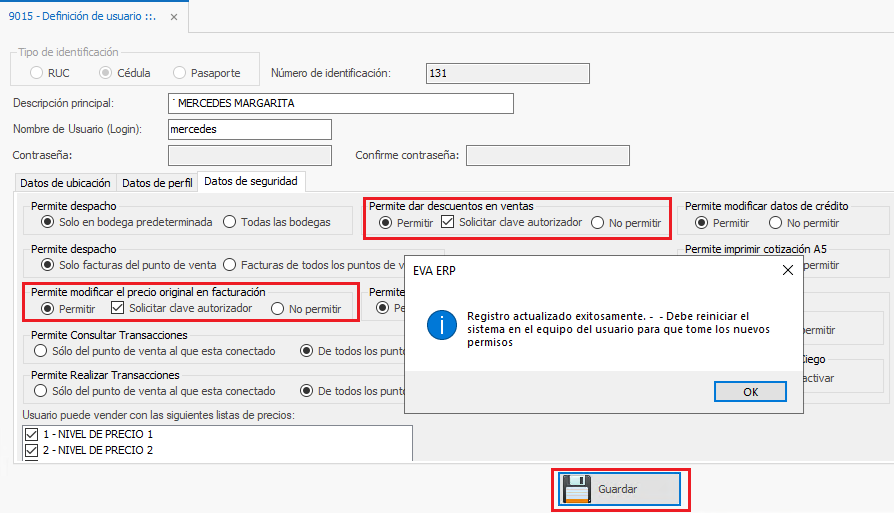Select Todas las bodegas radio option

click(x=229, y=222)
